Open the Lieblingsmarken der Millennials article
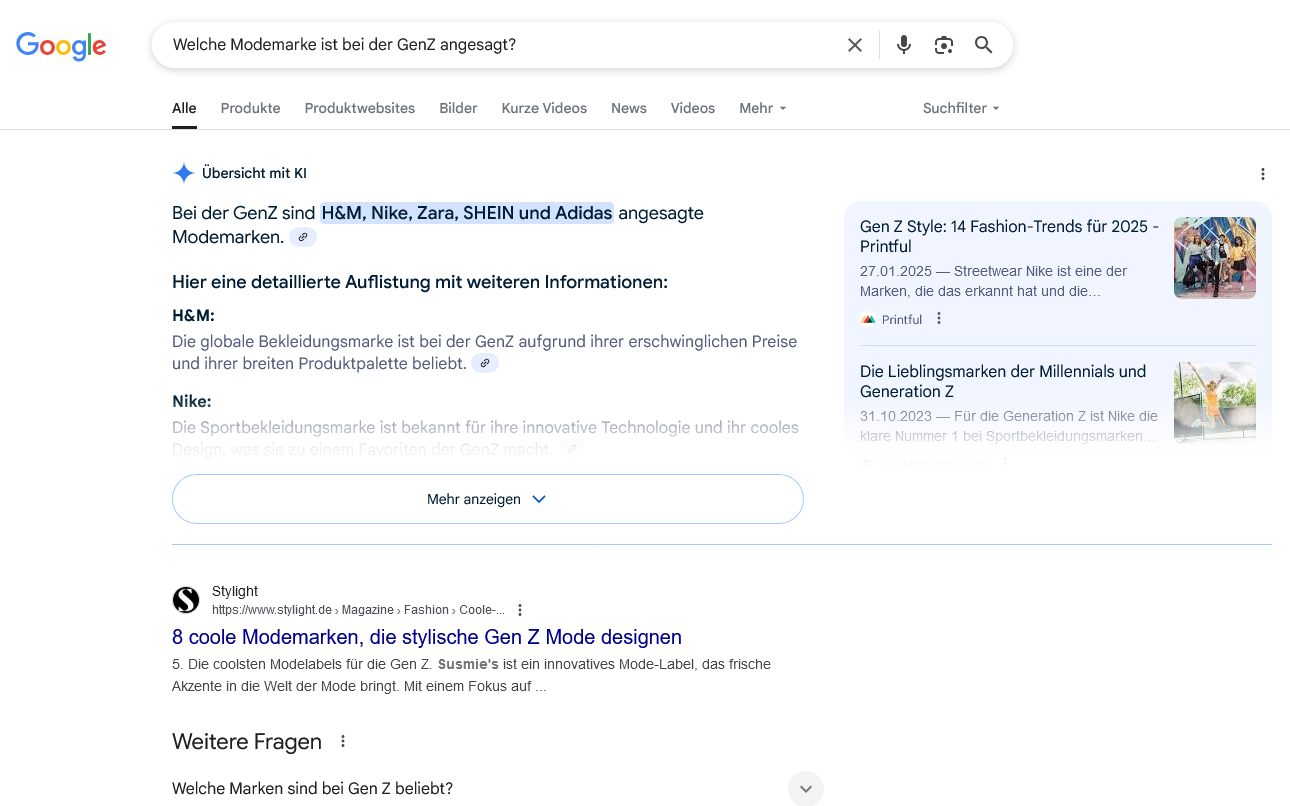1290x806 pixels. pos(1003,381)
